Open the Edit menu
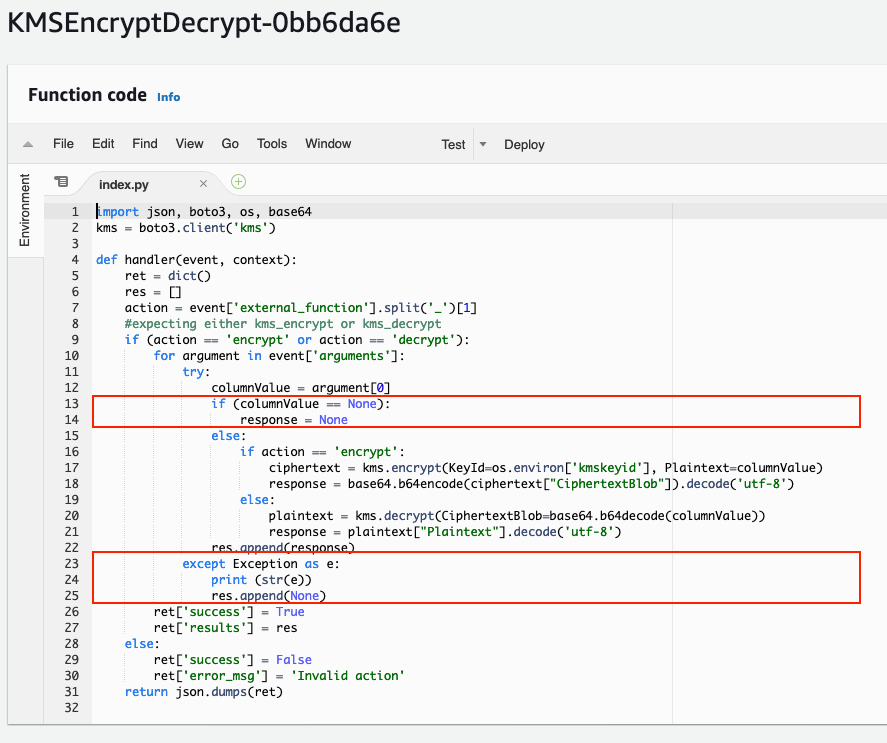 pos(103,144)
